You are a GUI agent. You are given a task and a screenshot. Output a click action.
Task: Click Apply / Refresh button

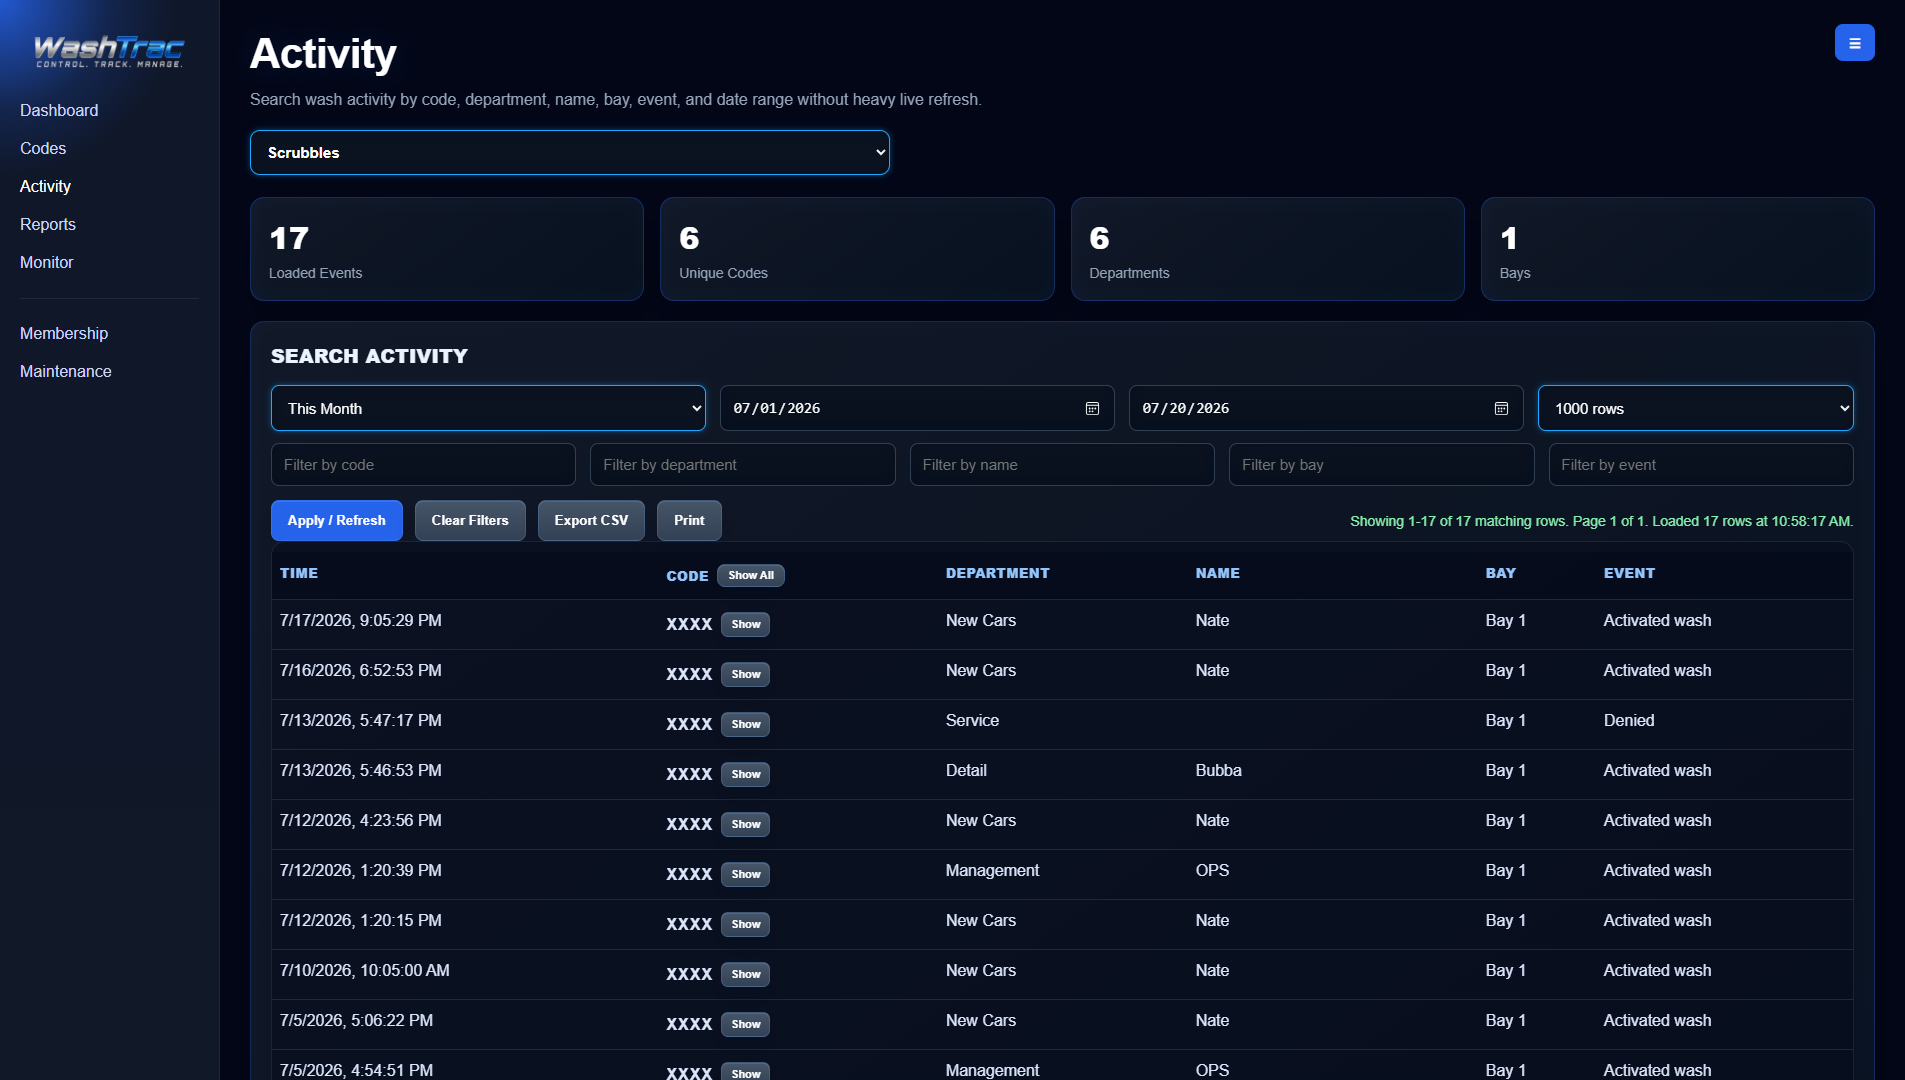tap(337, 520)
